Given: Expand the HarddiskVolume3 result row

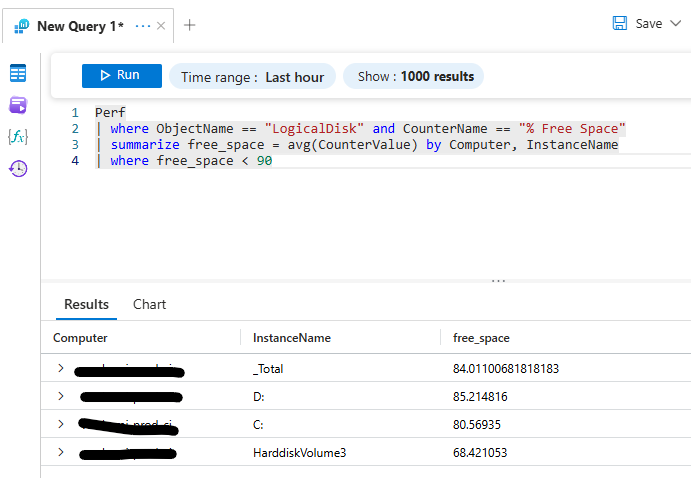Looking at the screenshot, I should point(61,452).
